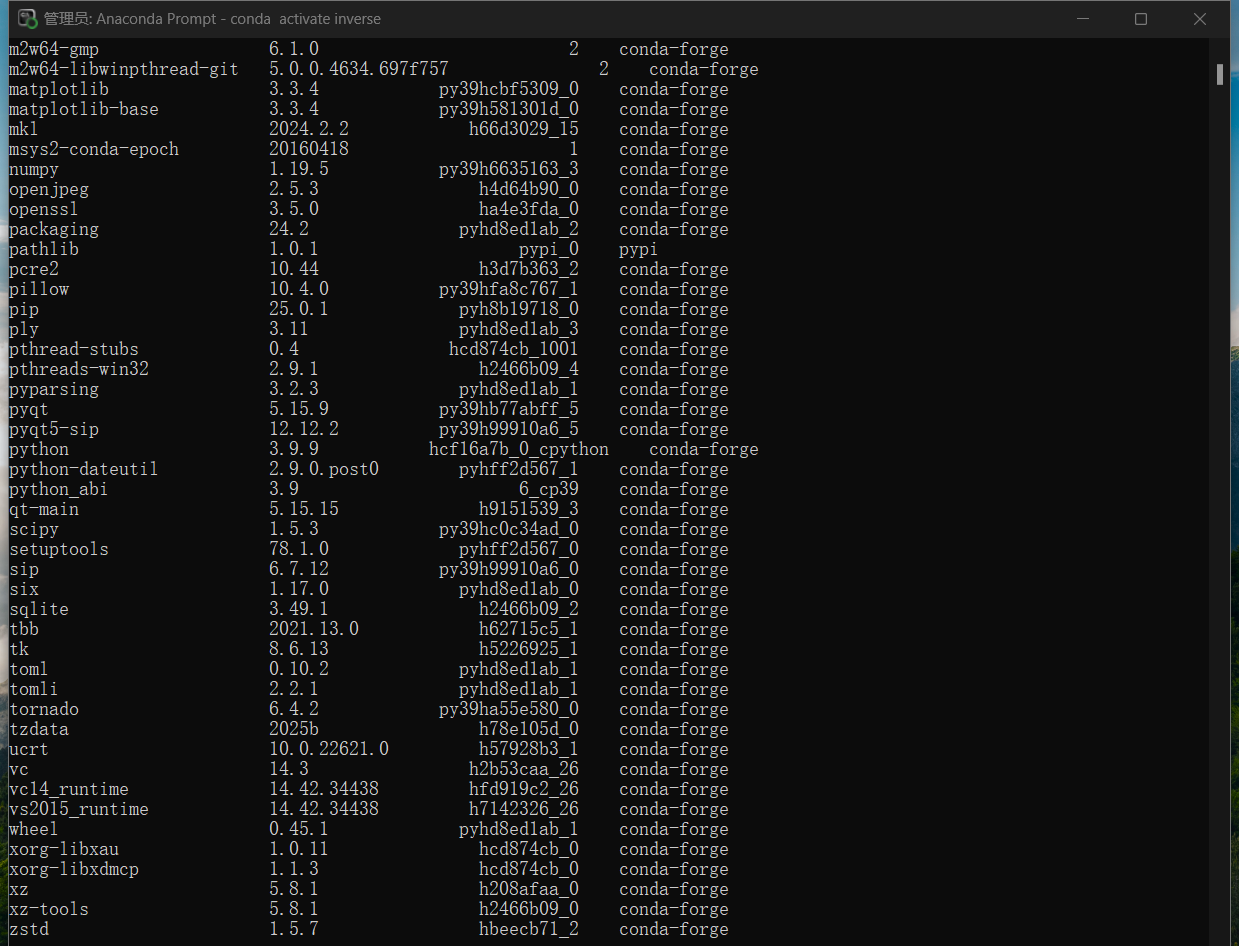This screenshot has width=1239, height=946.
Task: Select the 'pyqt5-sip' package name
Action: tap(54, 429)
